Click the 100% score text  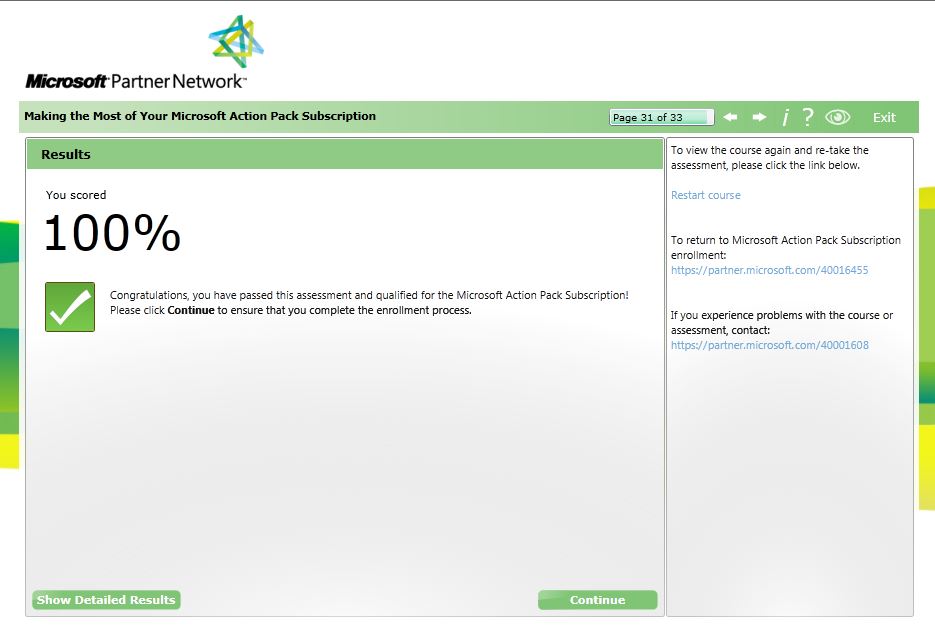pyautogui.click(x=112, y=233)
